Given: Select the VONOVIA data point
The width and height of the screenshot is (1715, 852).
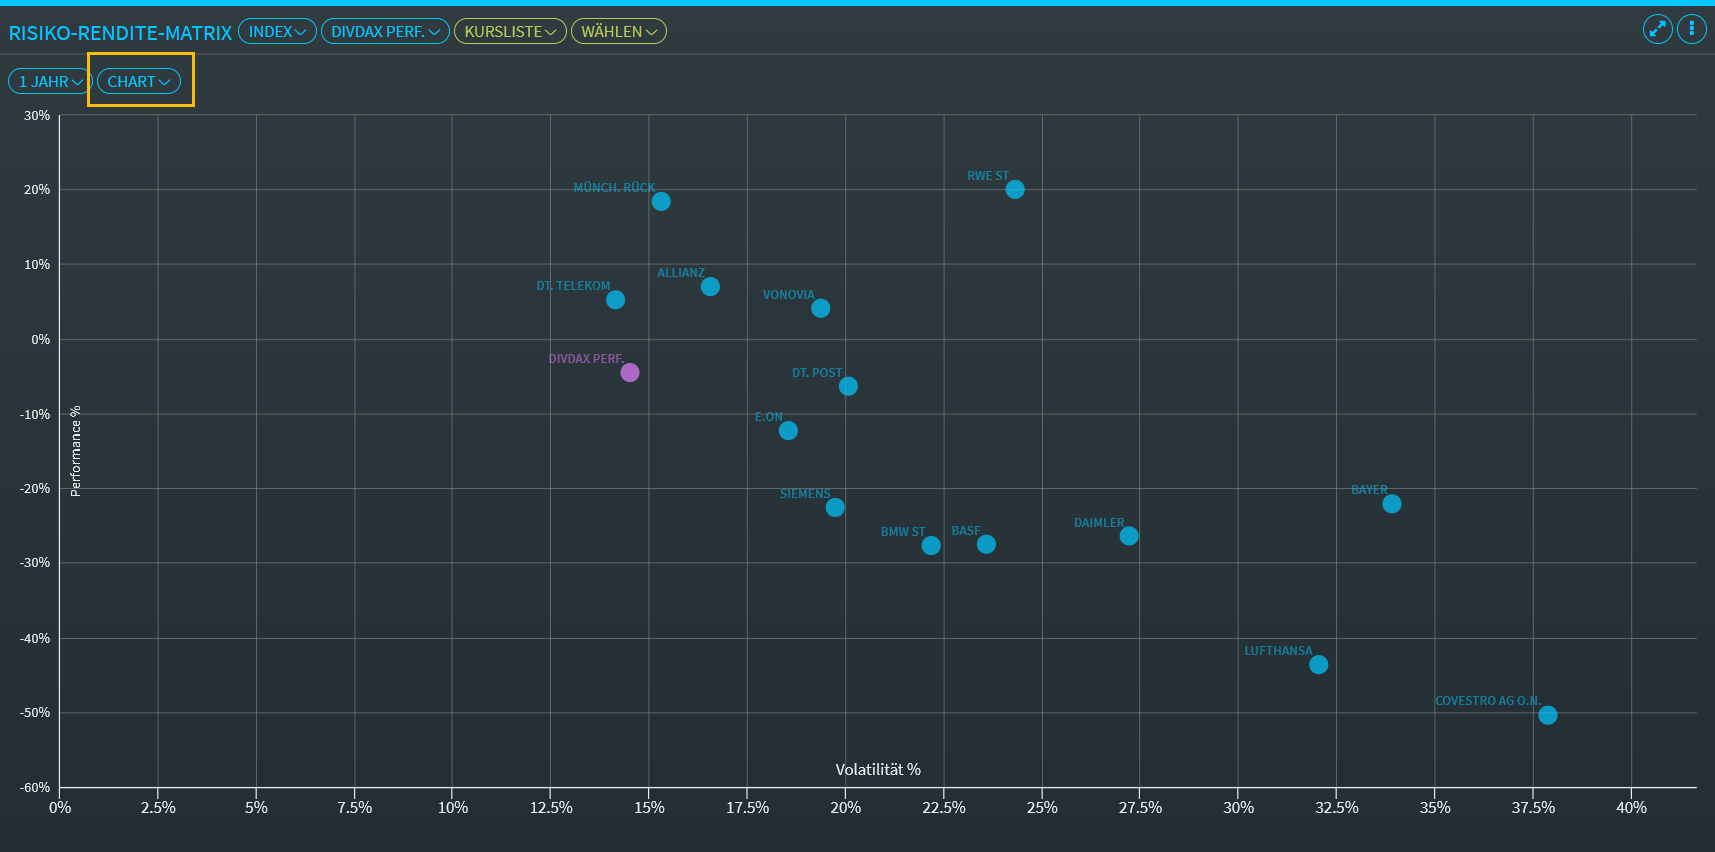Looking at the screenshot, I should 820,308.
